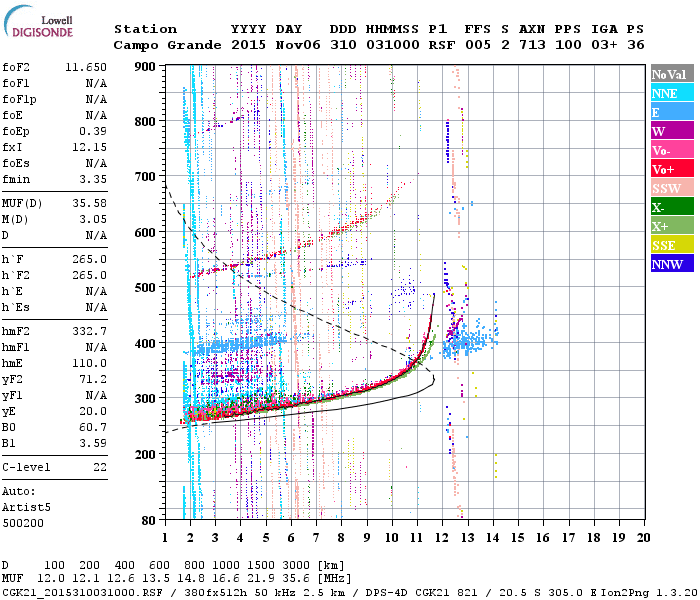Click the 80 km height axis label

(149, 520)
